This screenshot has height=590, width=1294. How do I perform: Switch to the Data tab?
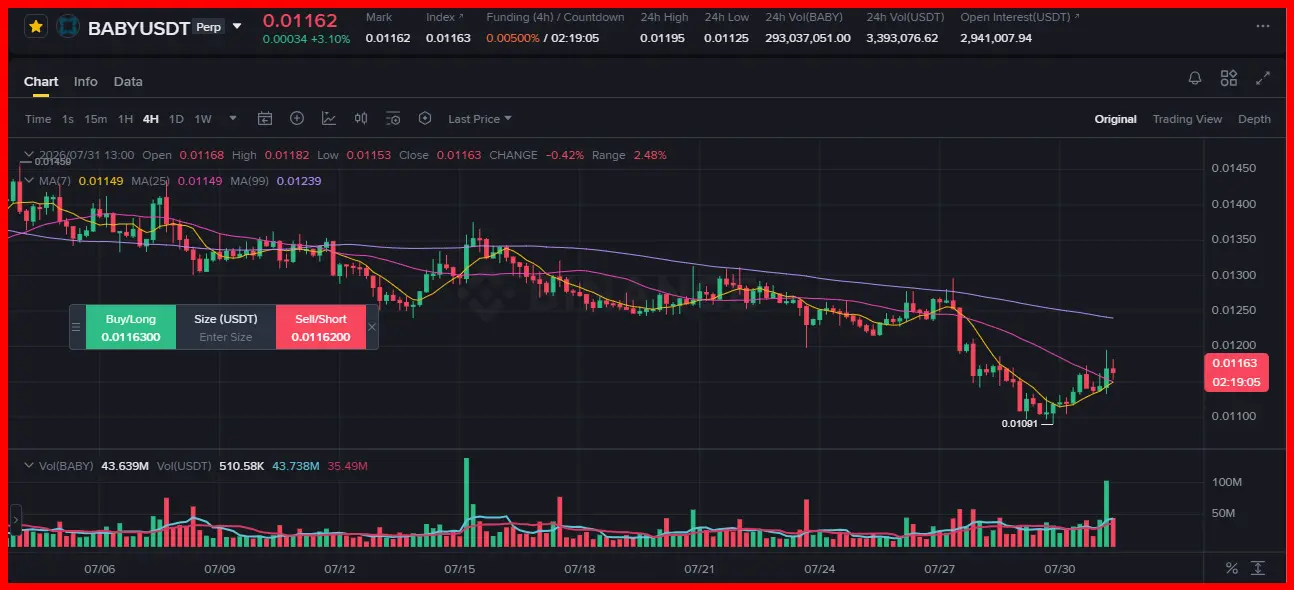[128, 81]
